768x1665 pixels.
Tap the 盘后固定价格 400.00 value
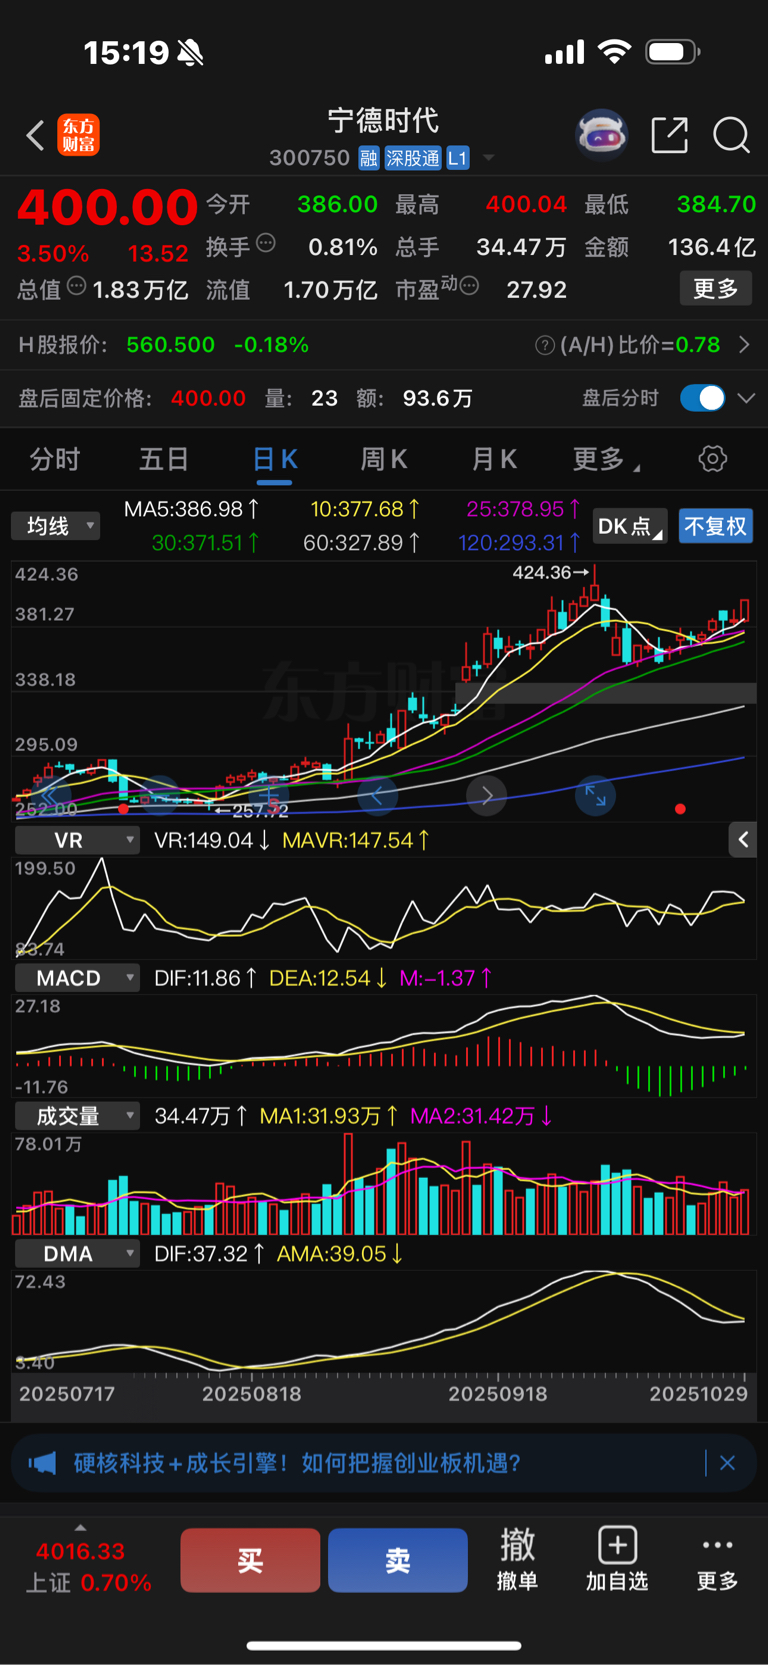208,398
